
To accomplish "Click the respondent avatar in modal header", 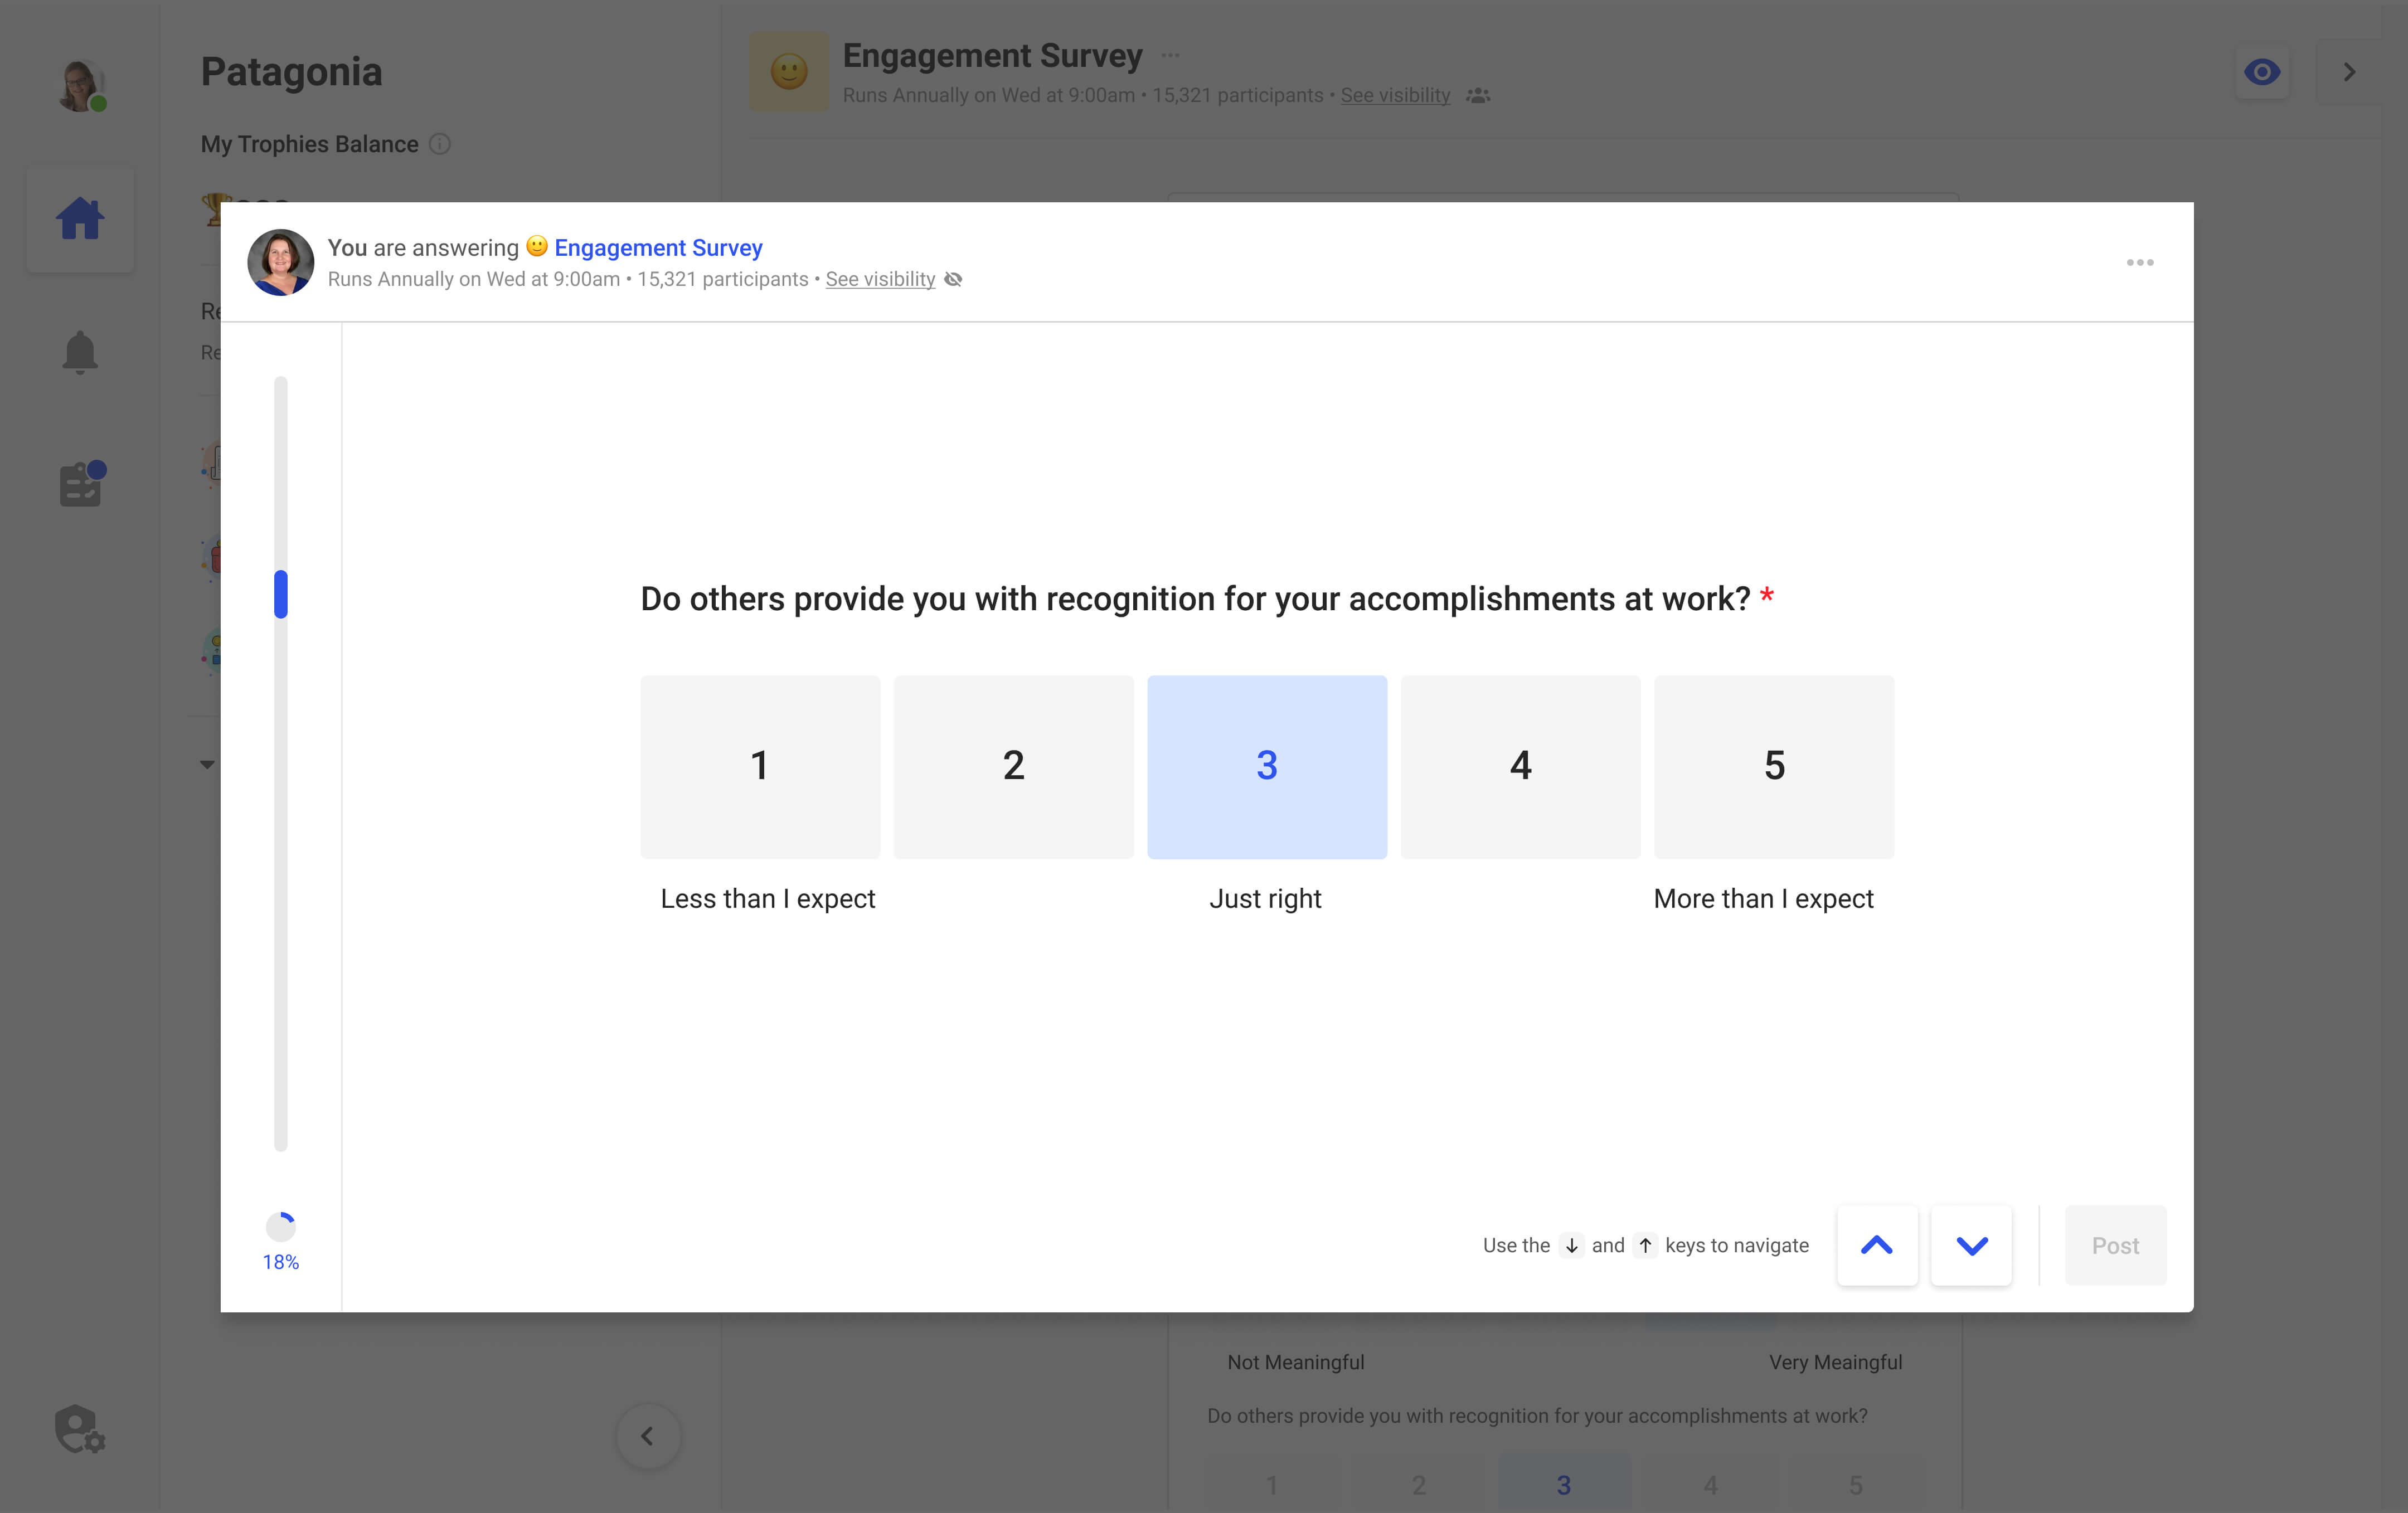I will (281, 262).
